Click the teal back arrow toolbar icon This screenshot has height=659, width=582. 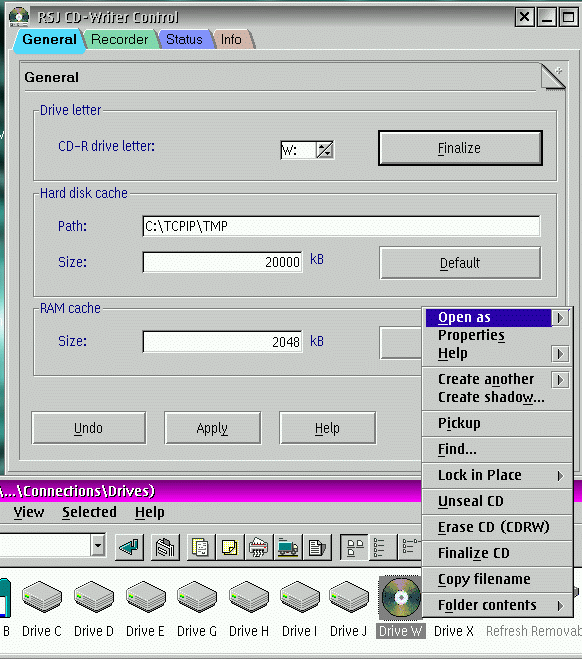(x=129, y=547)
